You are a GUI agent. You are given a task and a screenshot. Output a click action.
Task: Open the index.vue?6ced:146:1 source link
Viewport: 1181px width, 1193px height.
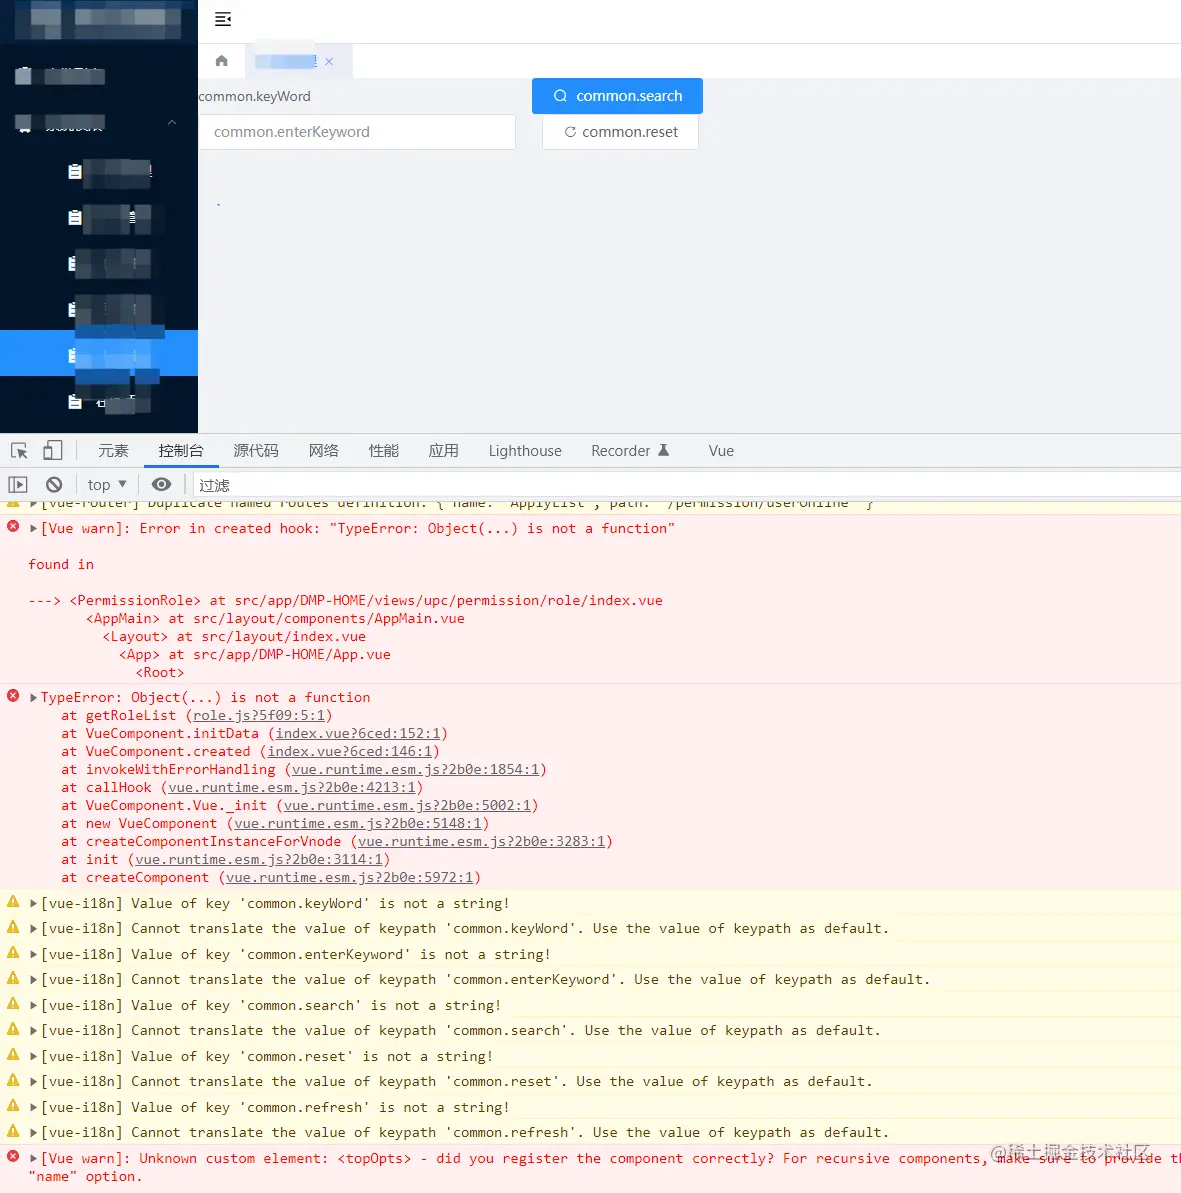(x=349, y=752)
